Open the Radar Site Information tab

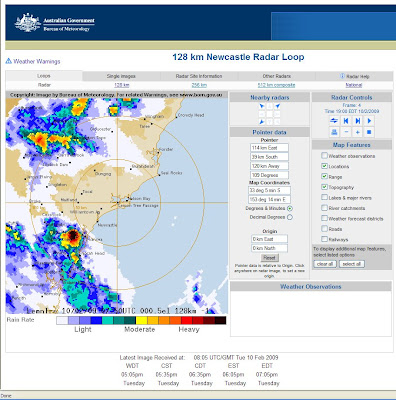tap(199, 76)
